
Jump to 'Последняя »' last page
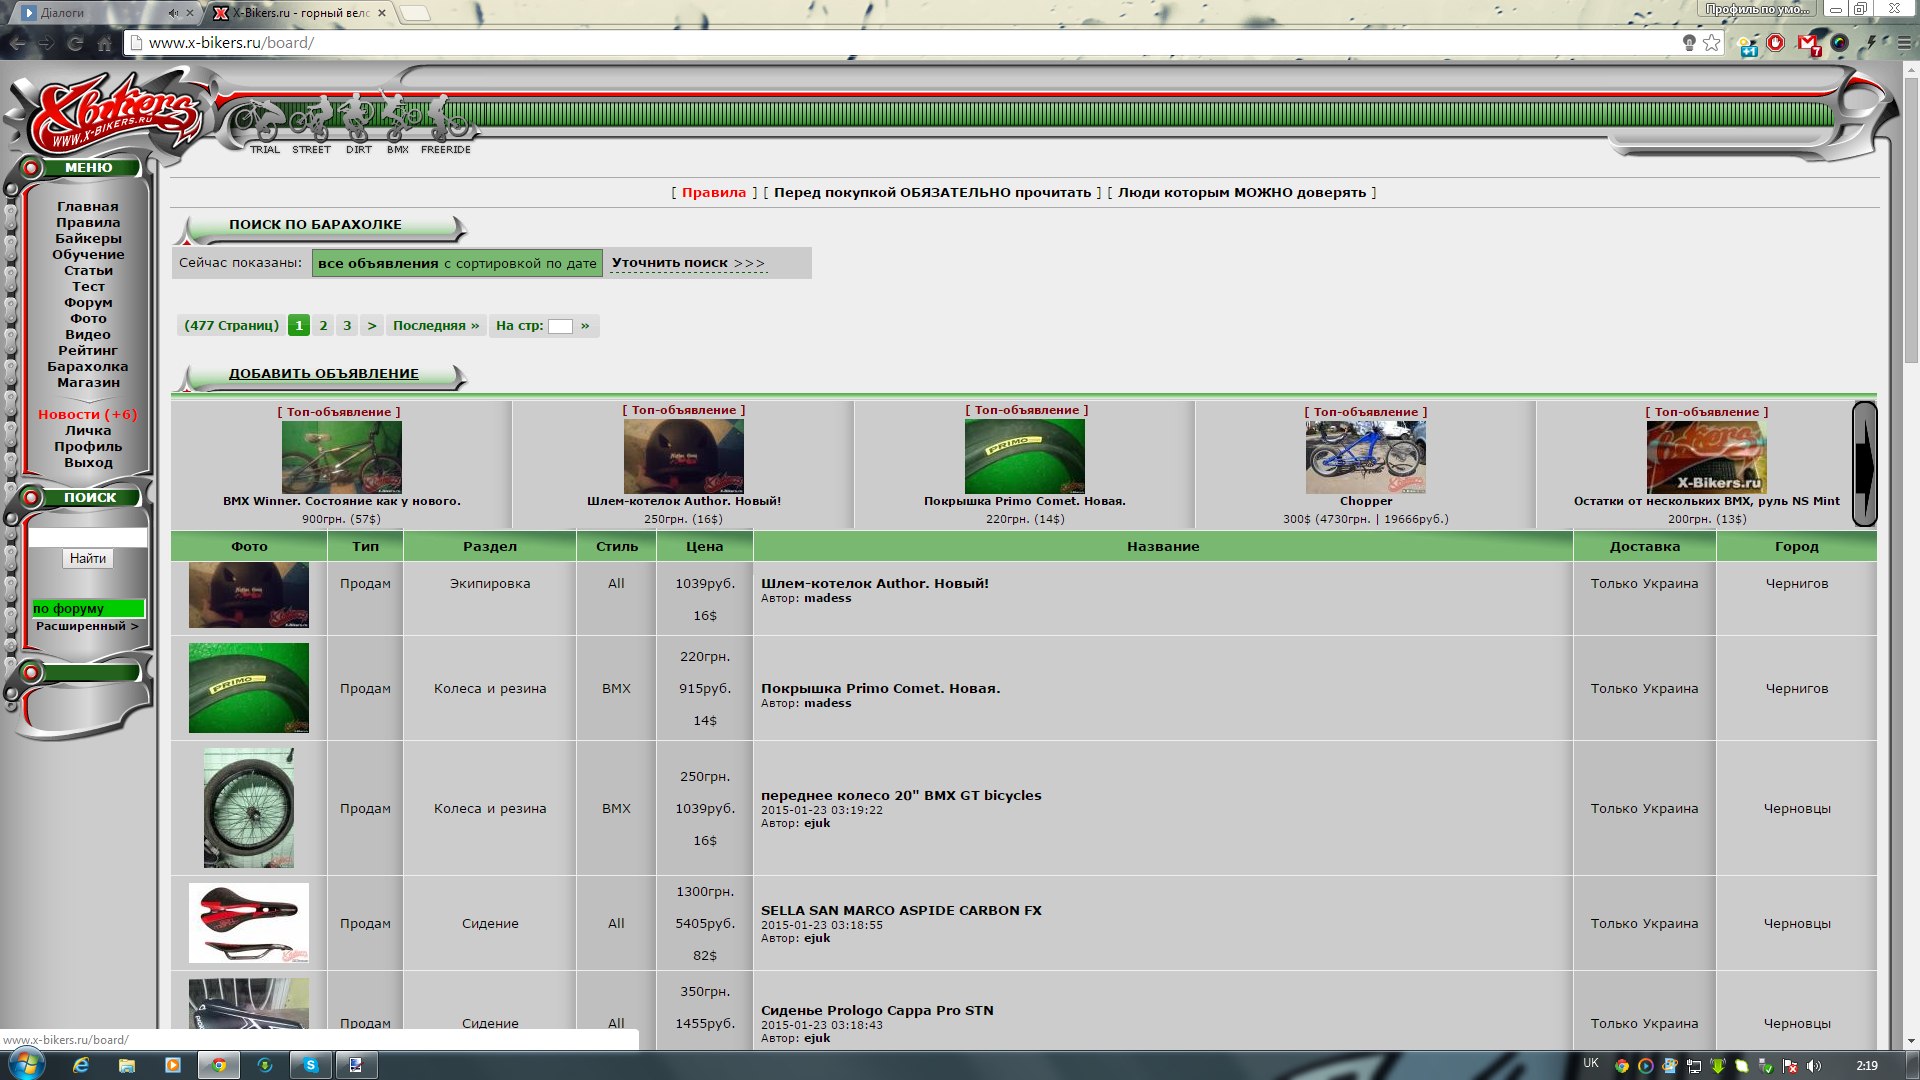click(x=436, y=325)
